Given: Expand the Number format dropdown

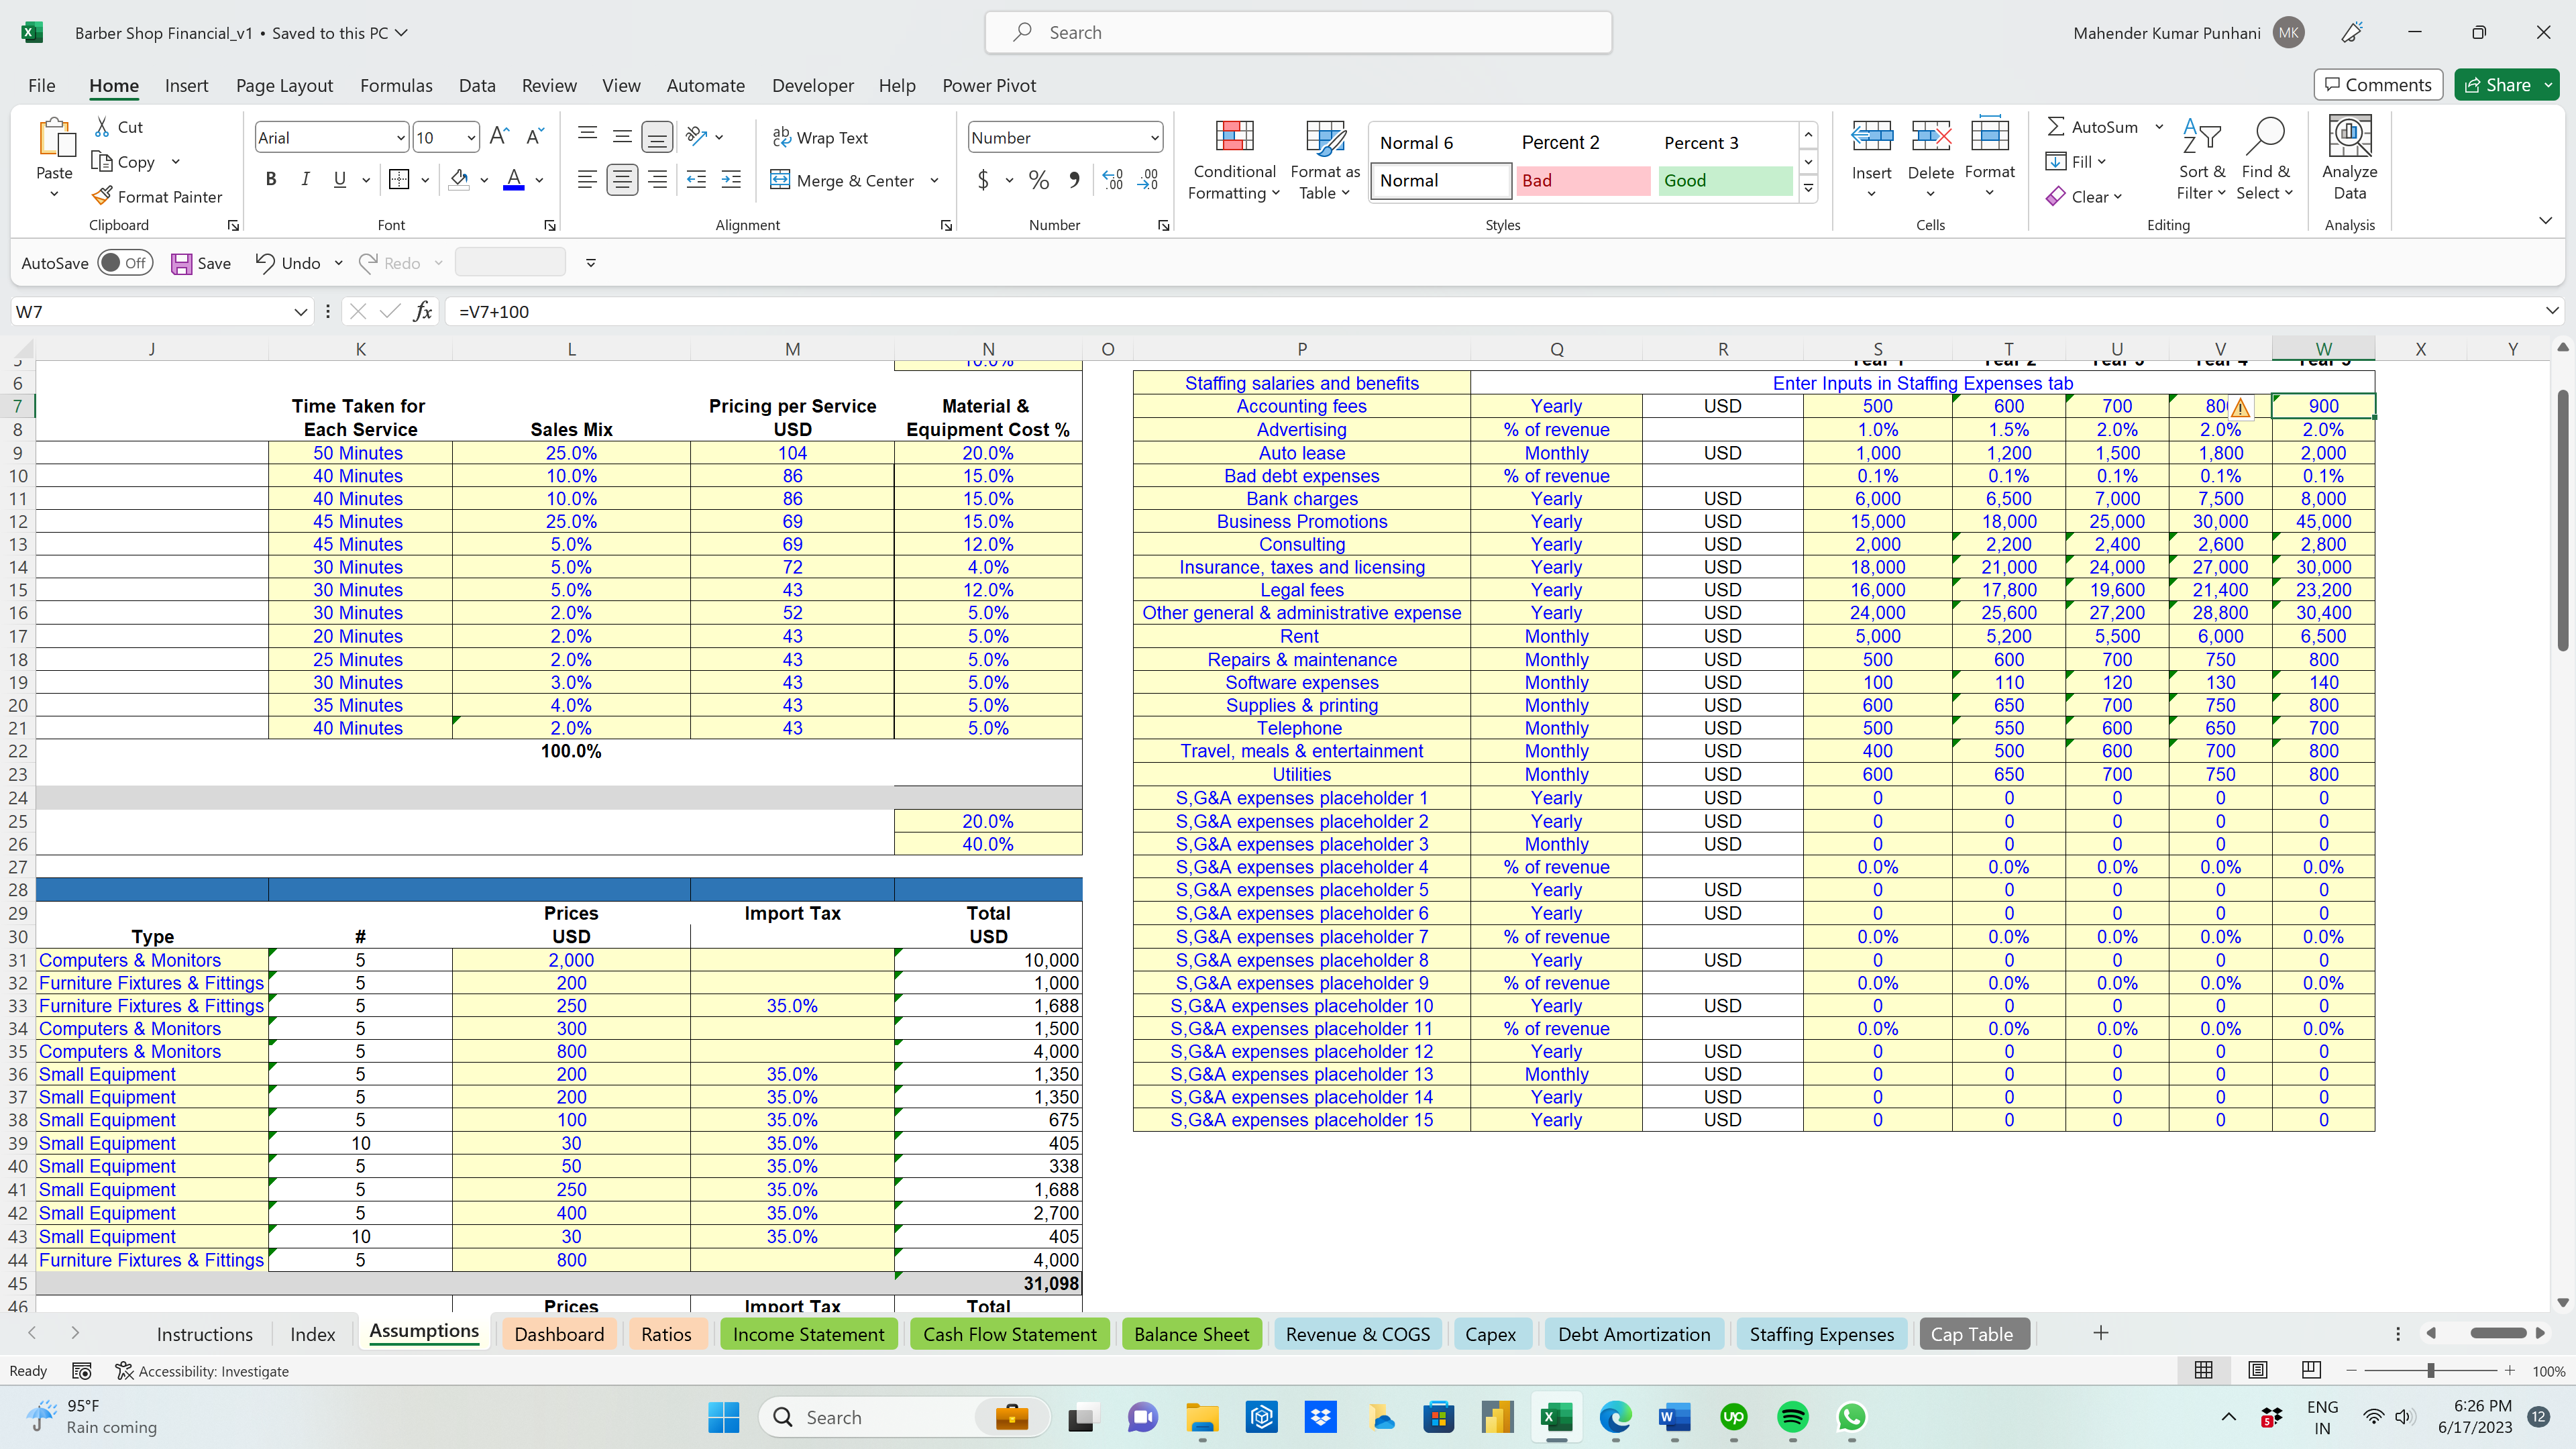Looking at the screenshot, I should pos(1154,138).
